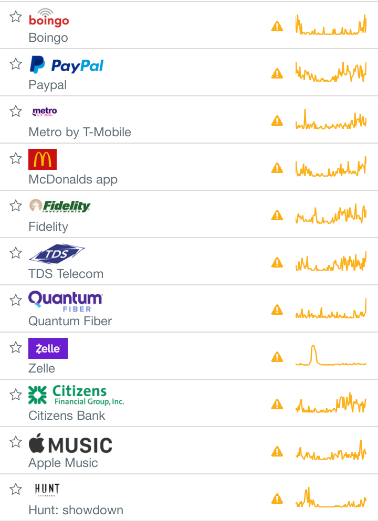The image size is (378, 521).
Task: Open the Citizens Bank text link
Action: click(x=67, y=416)
